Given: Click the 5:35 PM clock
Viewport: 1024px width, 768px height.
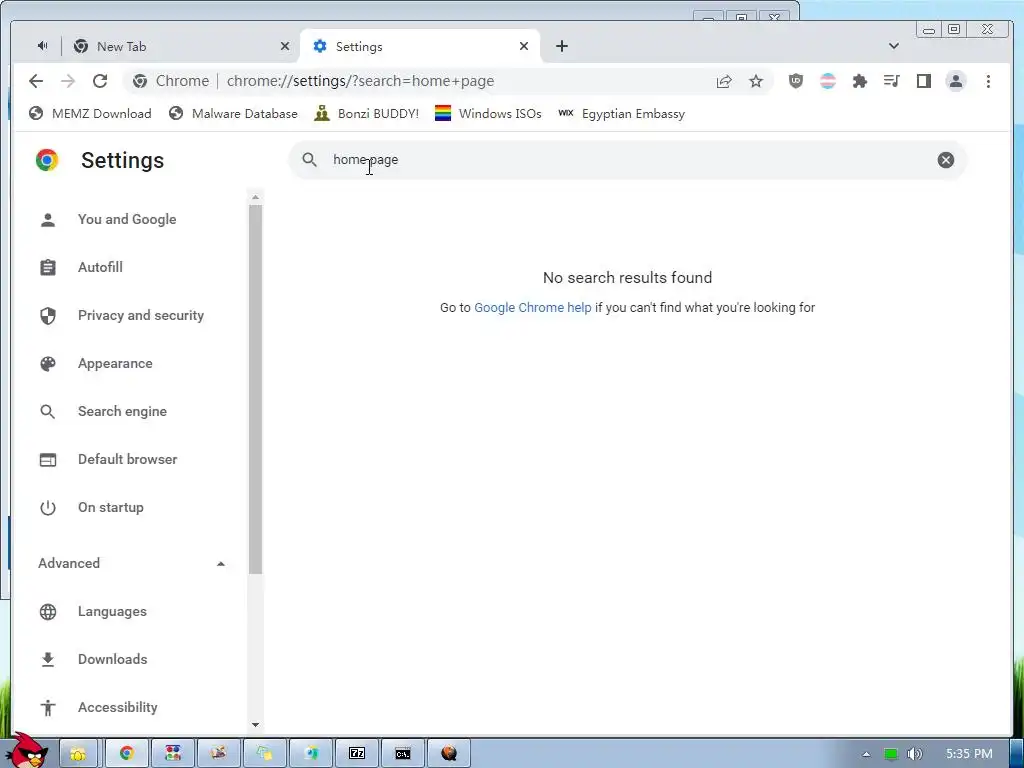Looking at the screenshot, I should coord(969,754).
